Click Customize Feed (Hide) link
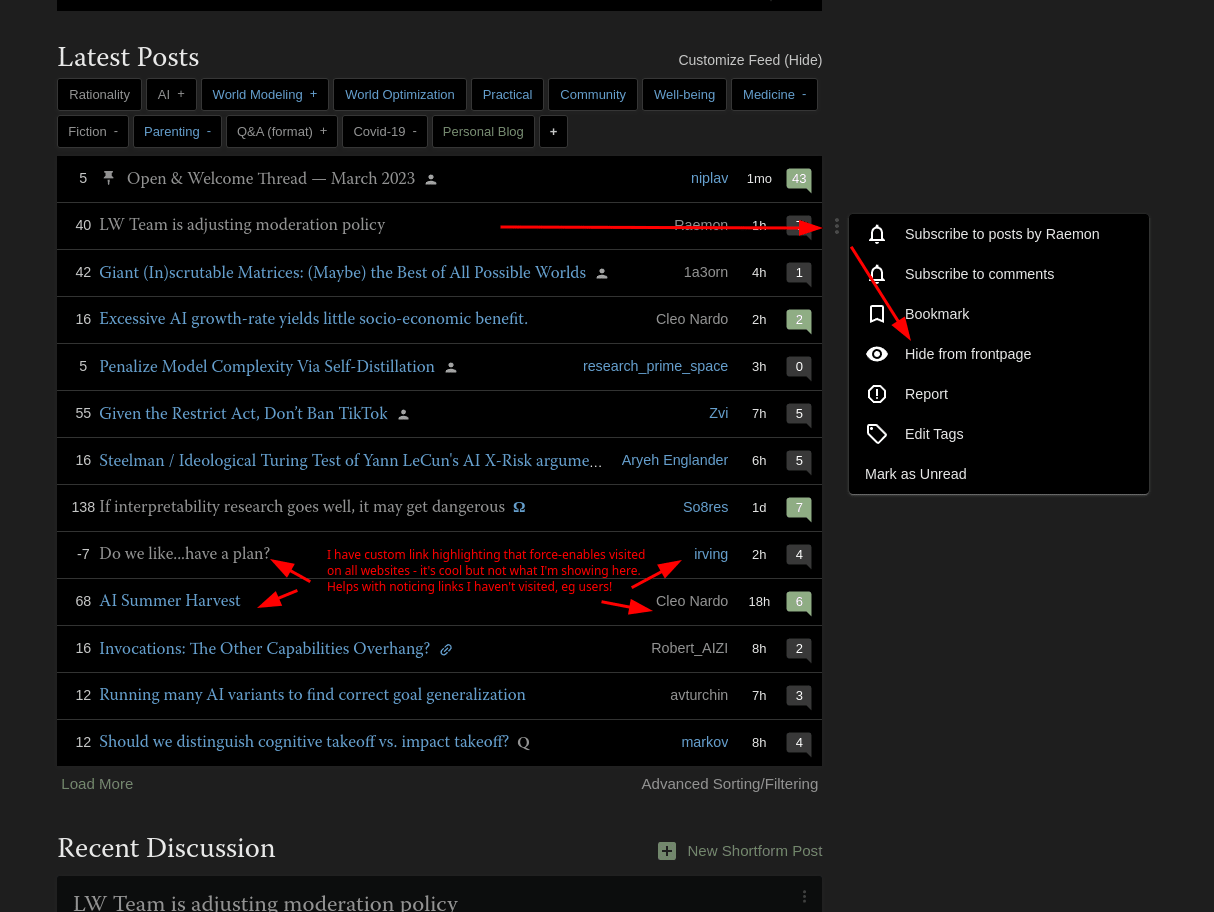The height and width of the screenshot is (912, 1214). tap(750, 60)
